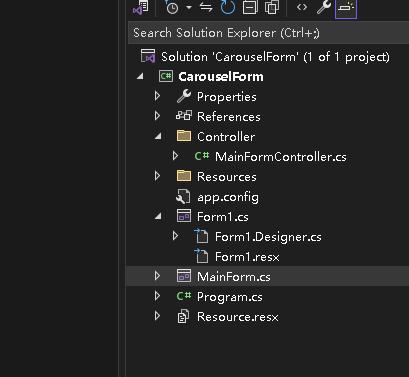Select MainFormController.cs file
Image resolution: width=409 pixels, height=377 pixels.
281,157
